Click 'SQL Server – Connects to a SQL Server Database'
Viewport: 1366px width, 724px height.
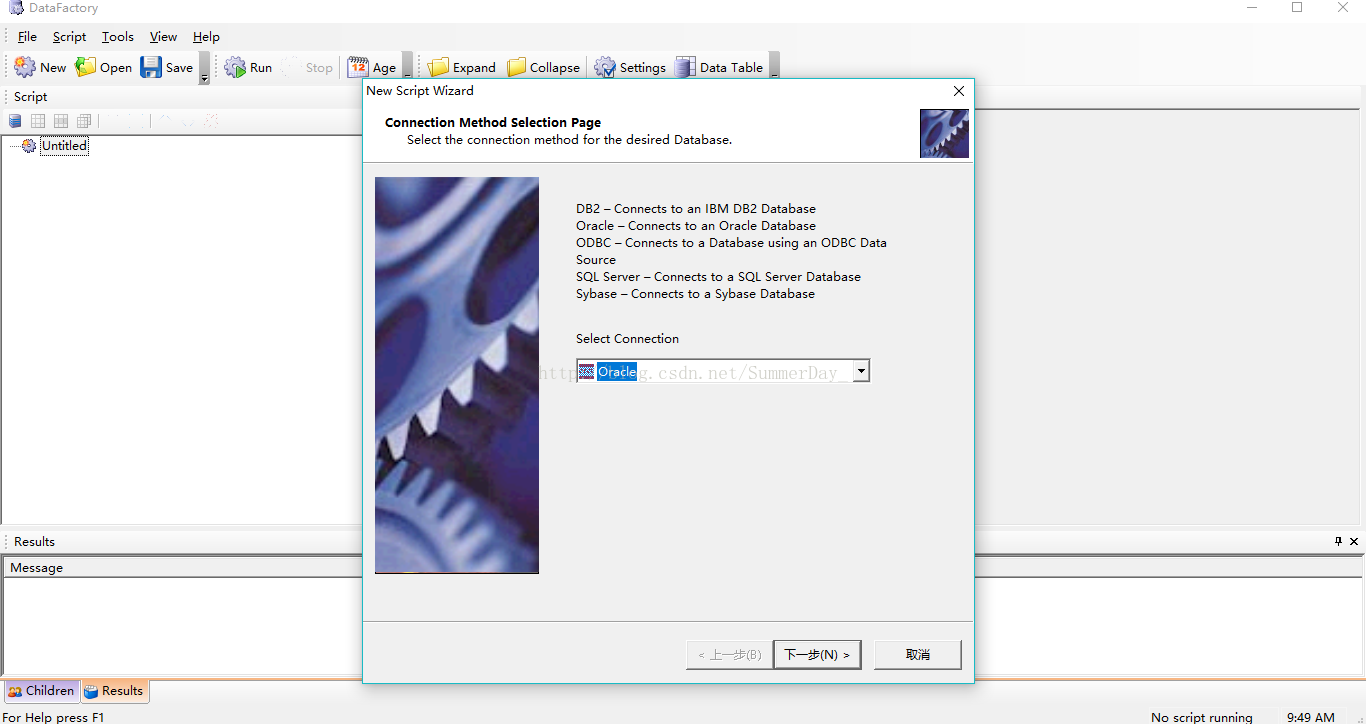point(718,277)
